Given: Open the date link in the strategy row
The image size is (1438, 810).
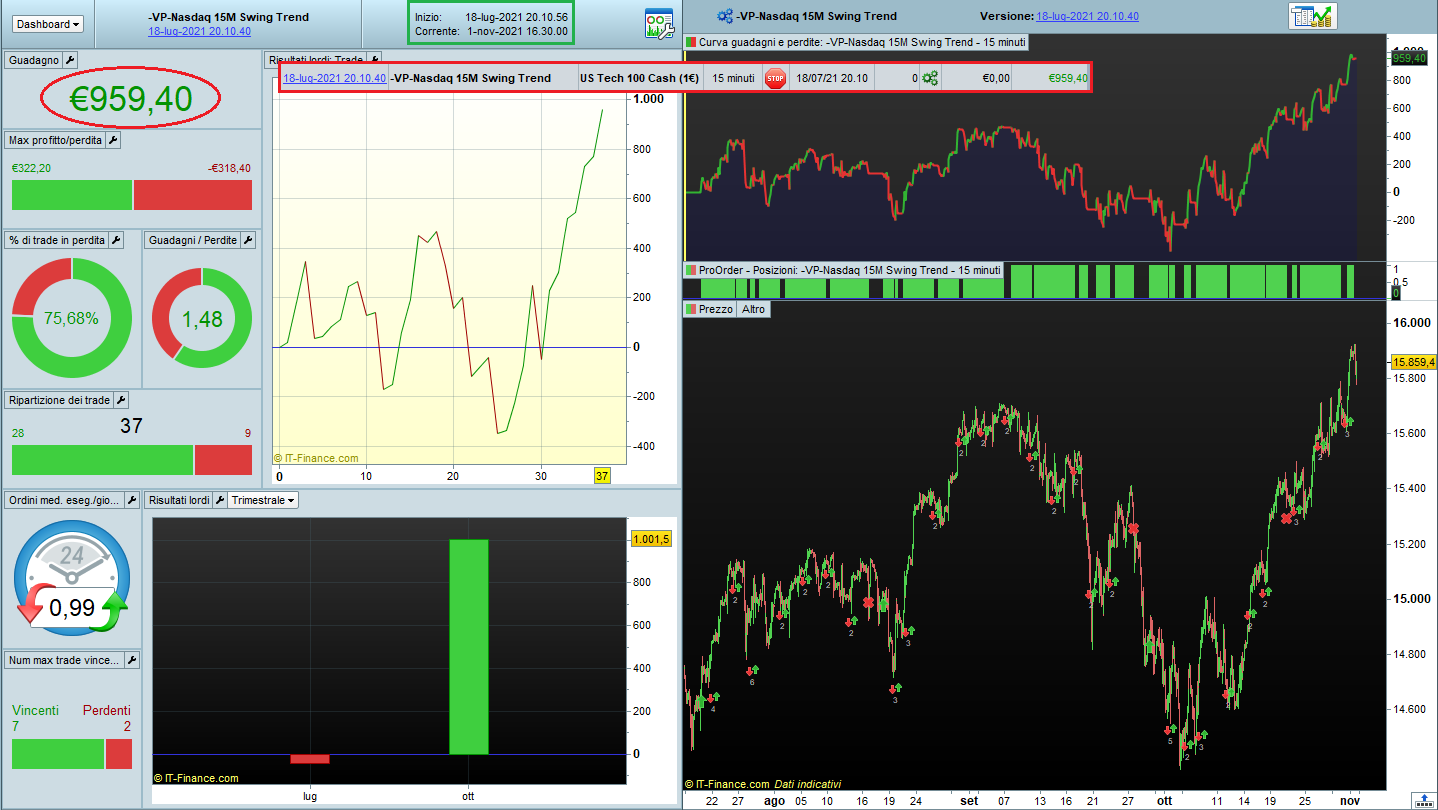Looking at the screenshot, I should pos(335,78).
